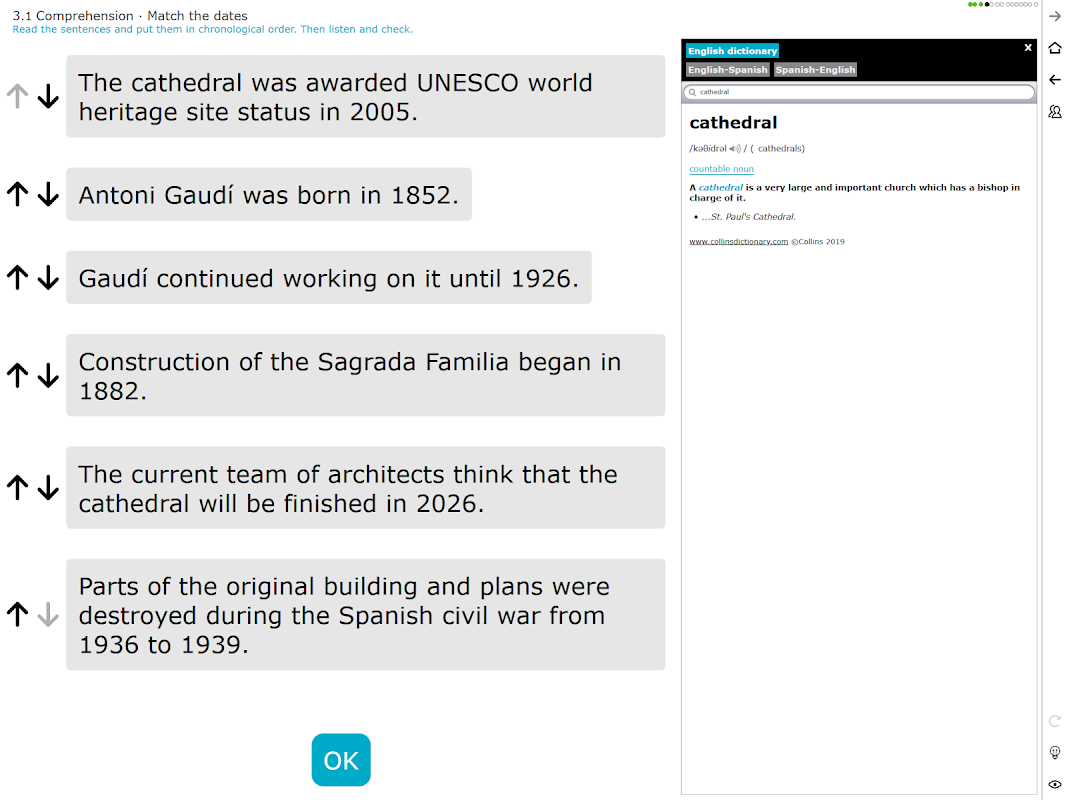Image resolution: width=1067 pixels, height=800 pixels.
Task: Select the English dictionary tab
Action: point(732,51)
